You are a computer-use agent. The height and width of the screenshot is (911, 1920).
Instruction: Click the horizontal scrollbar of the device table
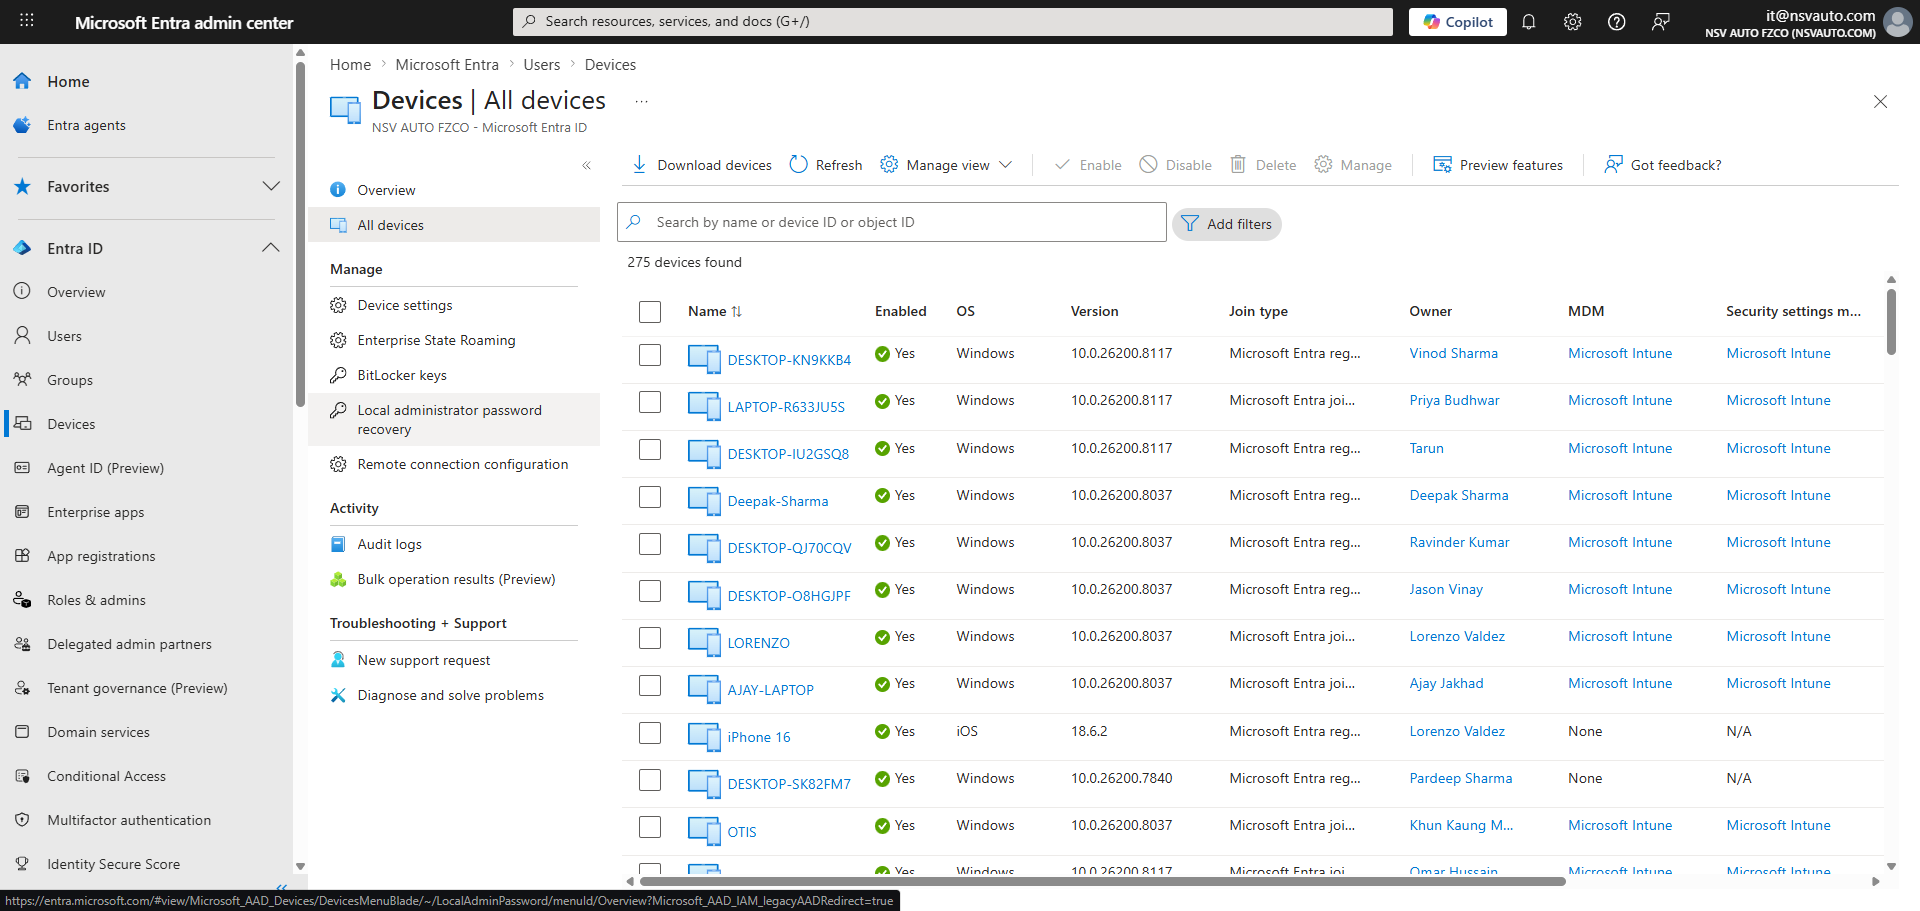click(1103, 882)
